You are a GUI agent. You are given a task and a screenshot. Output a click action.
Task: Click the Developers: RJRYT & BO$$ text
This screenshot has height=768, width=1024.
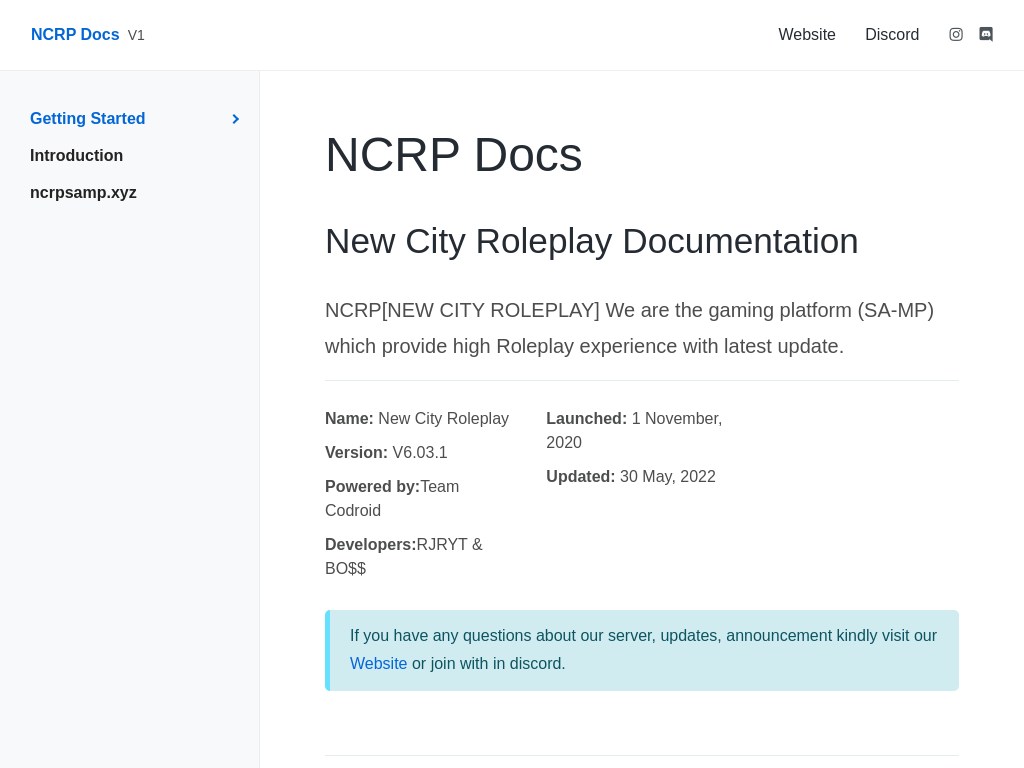(x=404, y=556)
